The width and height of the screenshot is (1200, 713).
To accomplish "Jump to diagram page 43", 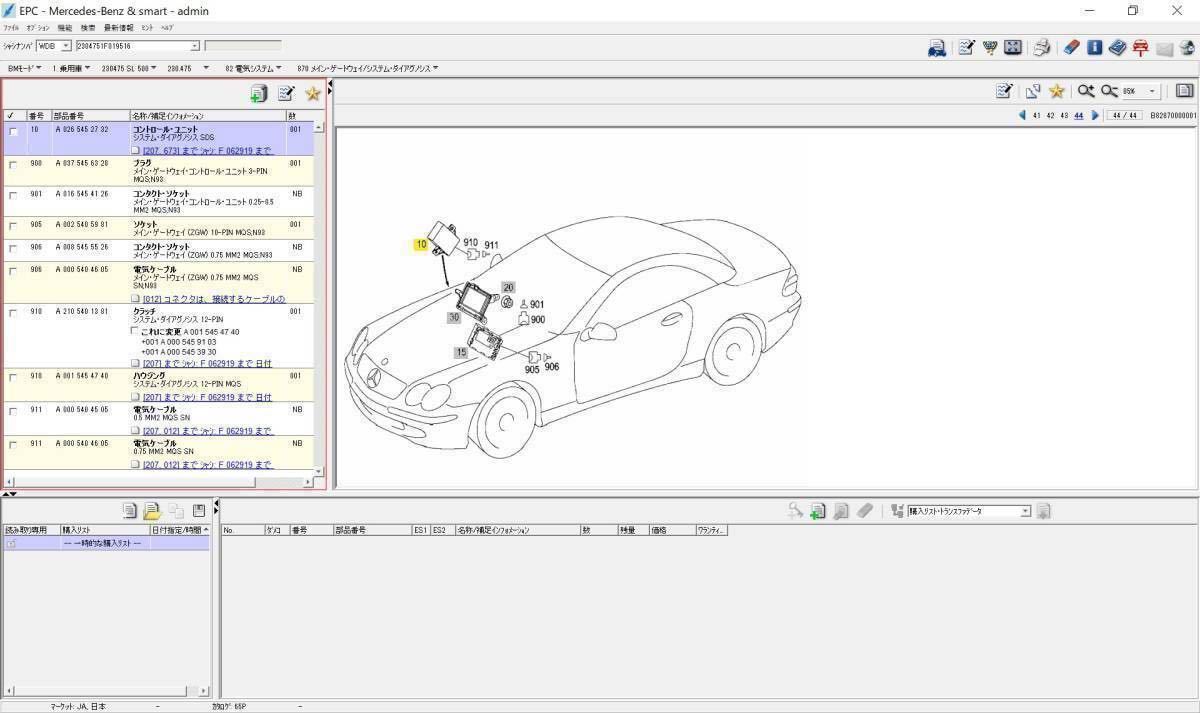I will pos(1065,116).
